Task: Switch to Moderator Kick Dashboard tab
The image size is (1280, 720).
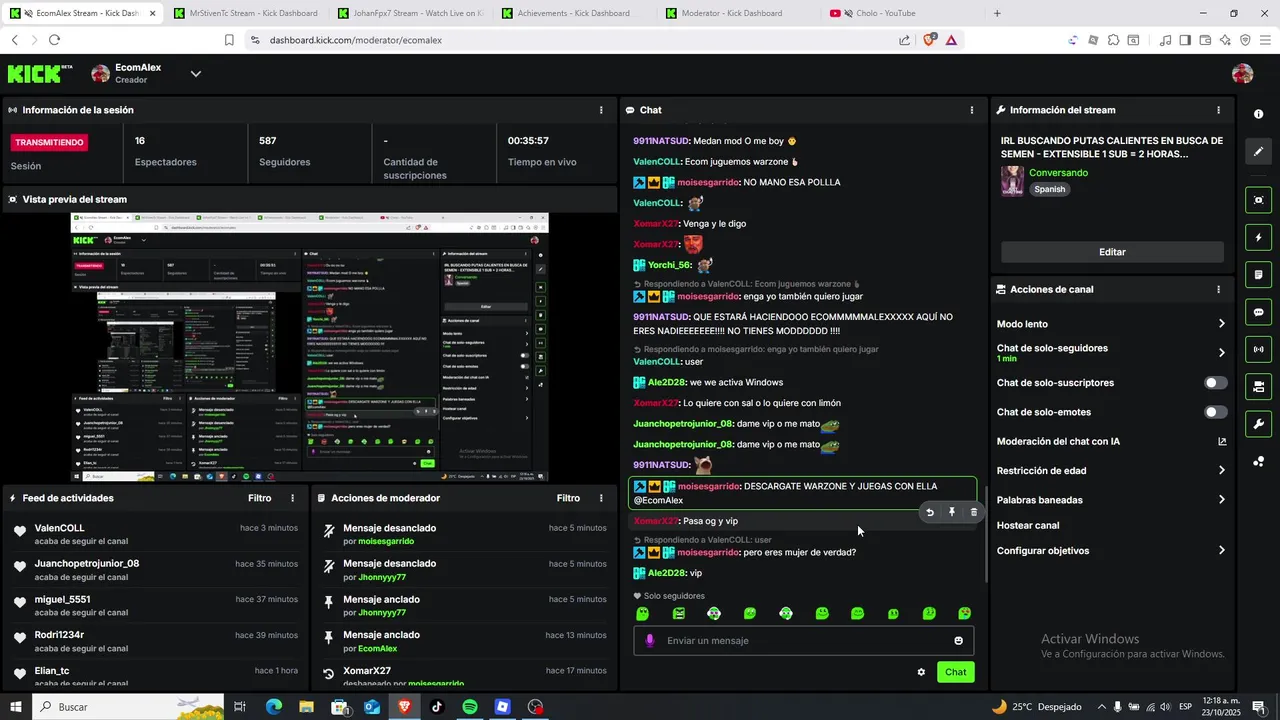Action: tap(738, 13)
